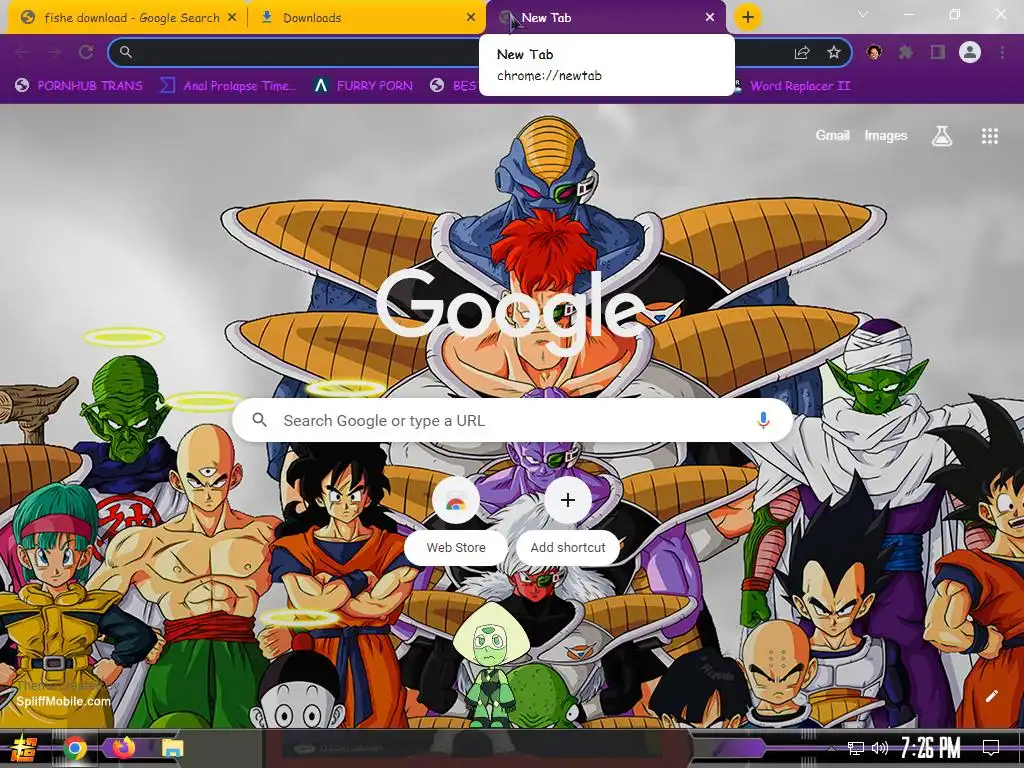1024x768 pixels.
Task: Open the SpliffMobile.com theme credit link
Action: (x=63, y=701)
